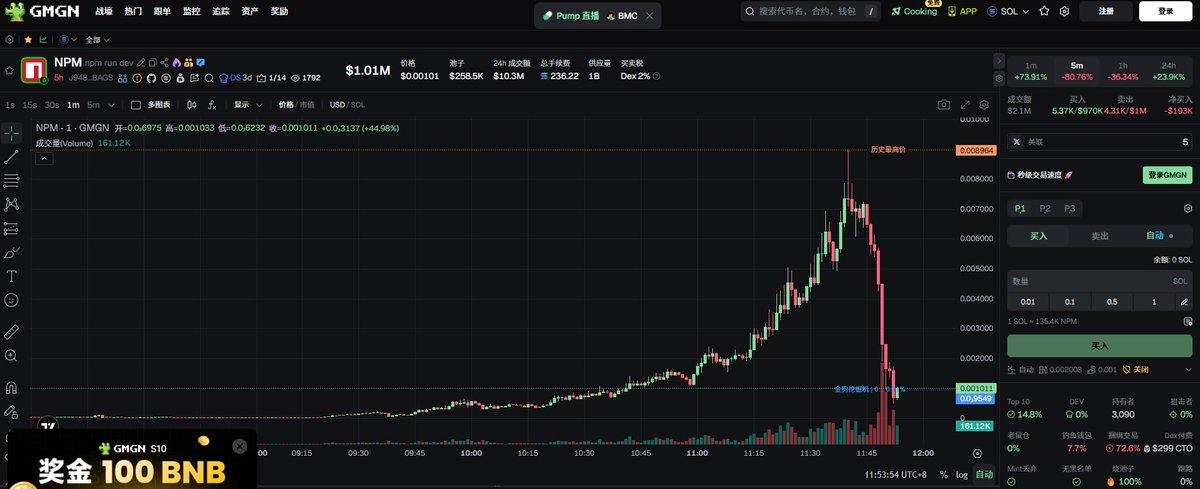Image resolution: width=1200 pixels, height=489 pixels.
Task: Click the 注册 register button
Action: [x=1106, y=11]
